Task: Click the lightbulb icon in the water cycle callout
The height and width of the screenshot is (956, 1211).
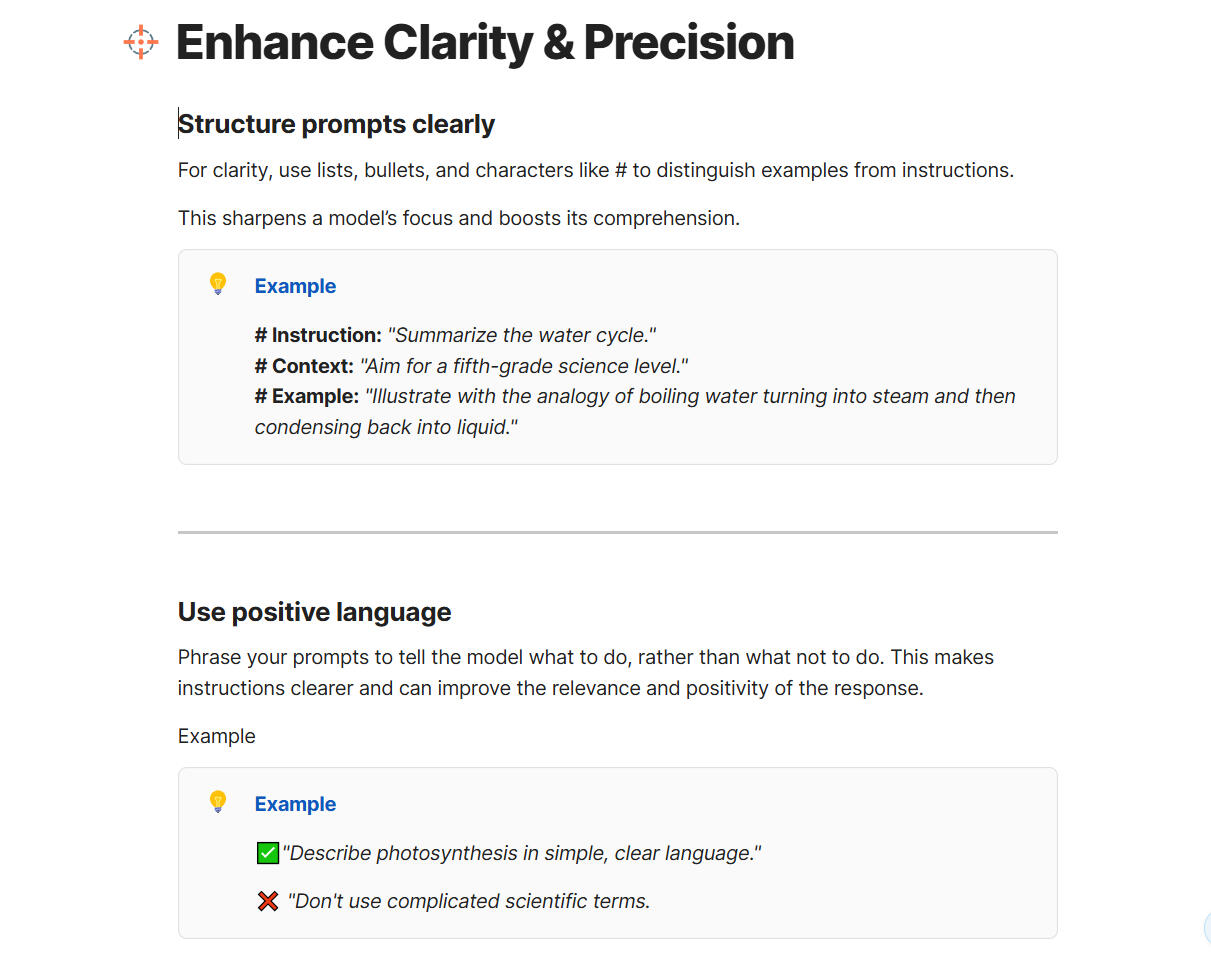Action: (x=218, y=285)
